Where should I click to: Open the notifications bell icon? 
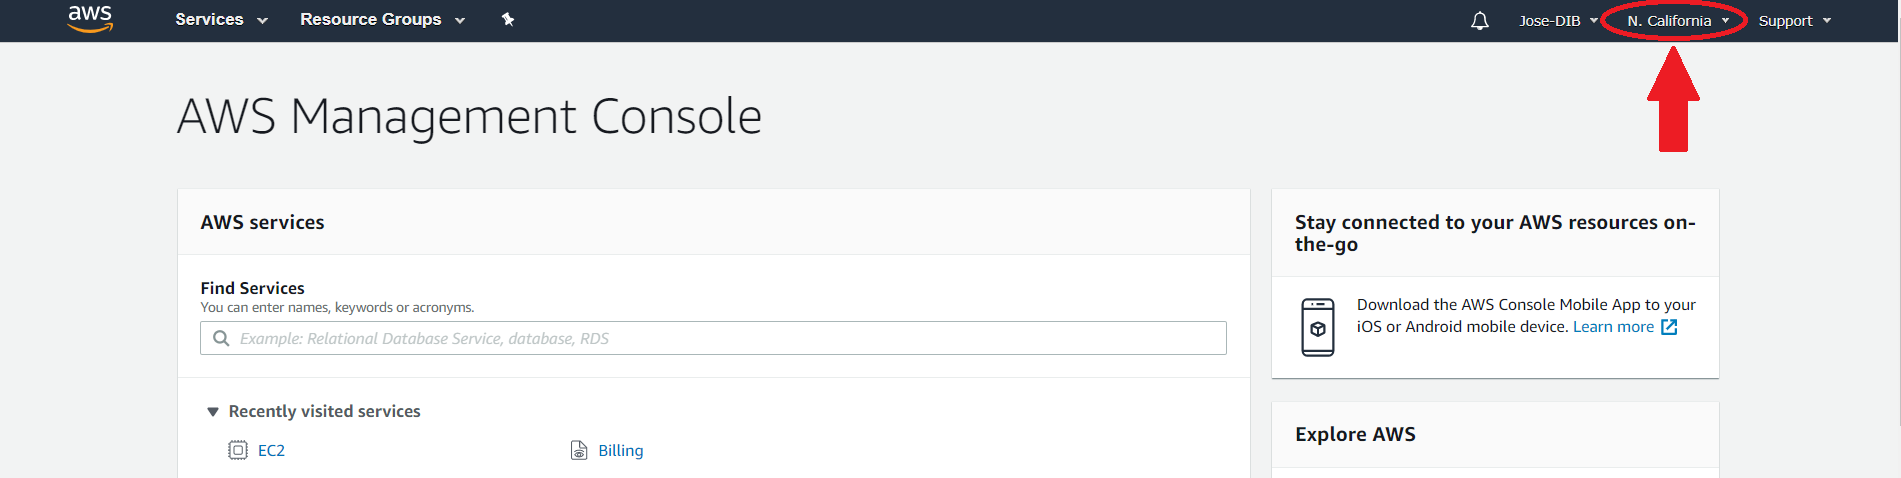pyautogui.click(x=1480, y=21)
